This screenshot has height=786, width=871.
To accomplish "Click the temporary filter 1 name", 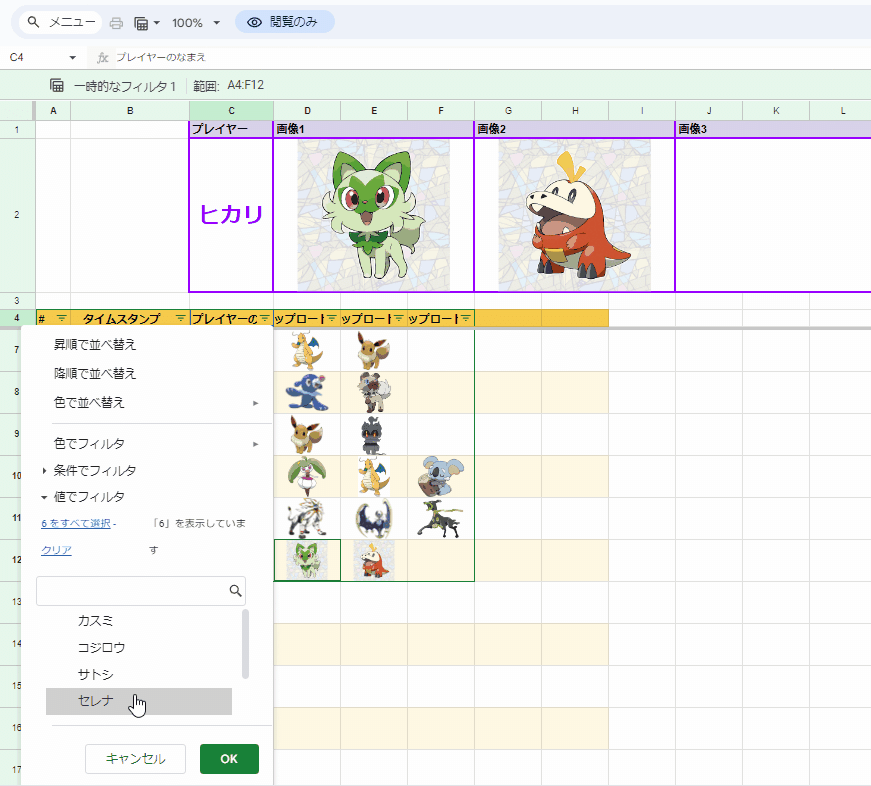I will point(125,86).
